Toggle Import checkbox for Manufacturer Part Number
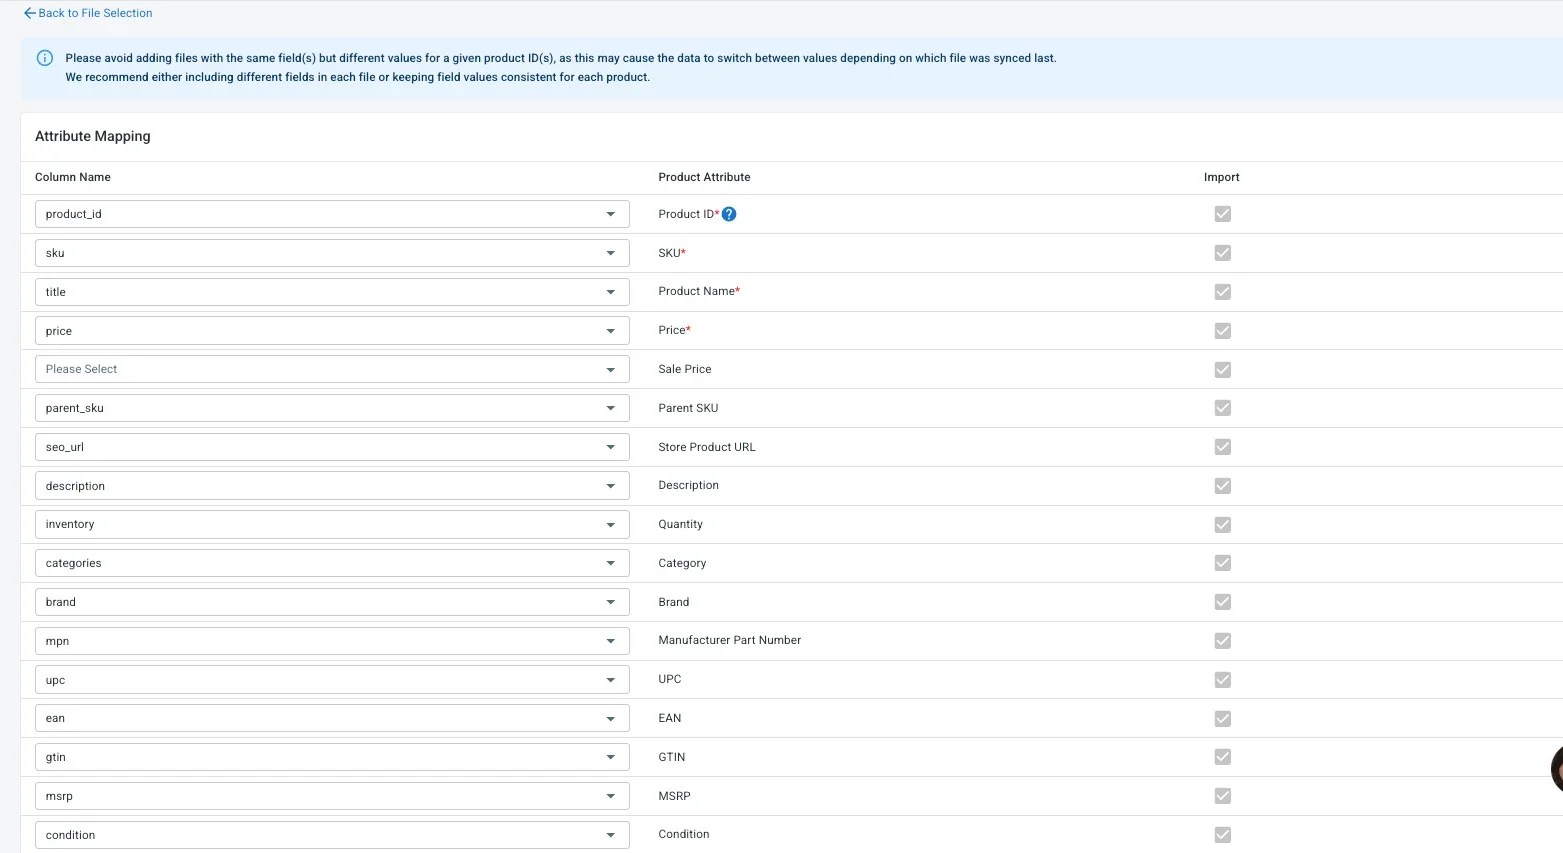The width and height of the screenshot is (1563, 853). [x=1222, y=641]
